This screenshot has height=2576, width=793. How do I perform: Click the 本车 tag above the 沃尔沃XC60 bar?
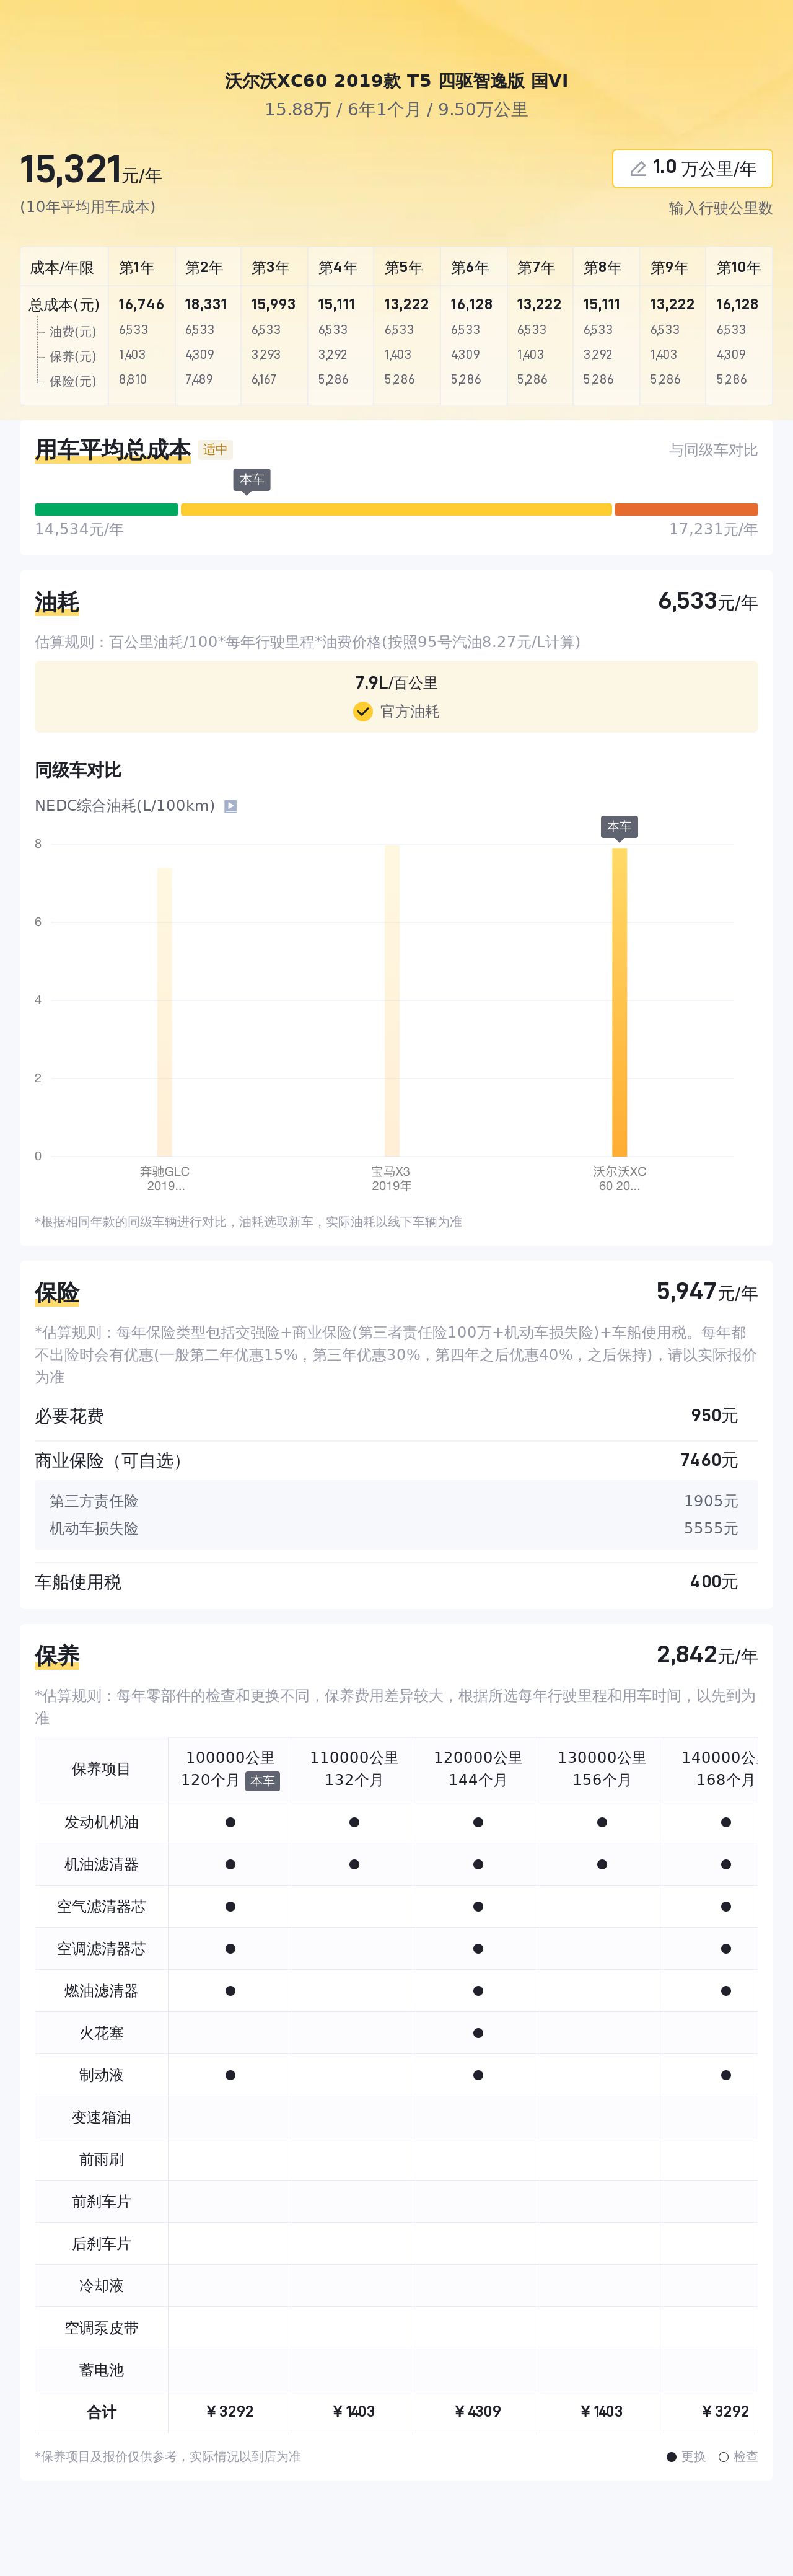619,826
